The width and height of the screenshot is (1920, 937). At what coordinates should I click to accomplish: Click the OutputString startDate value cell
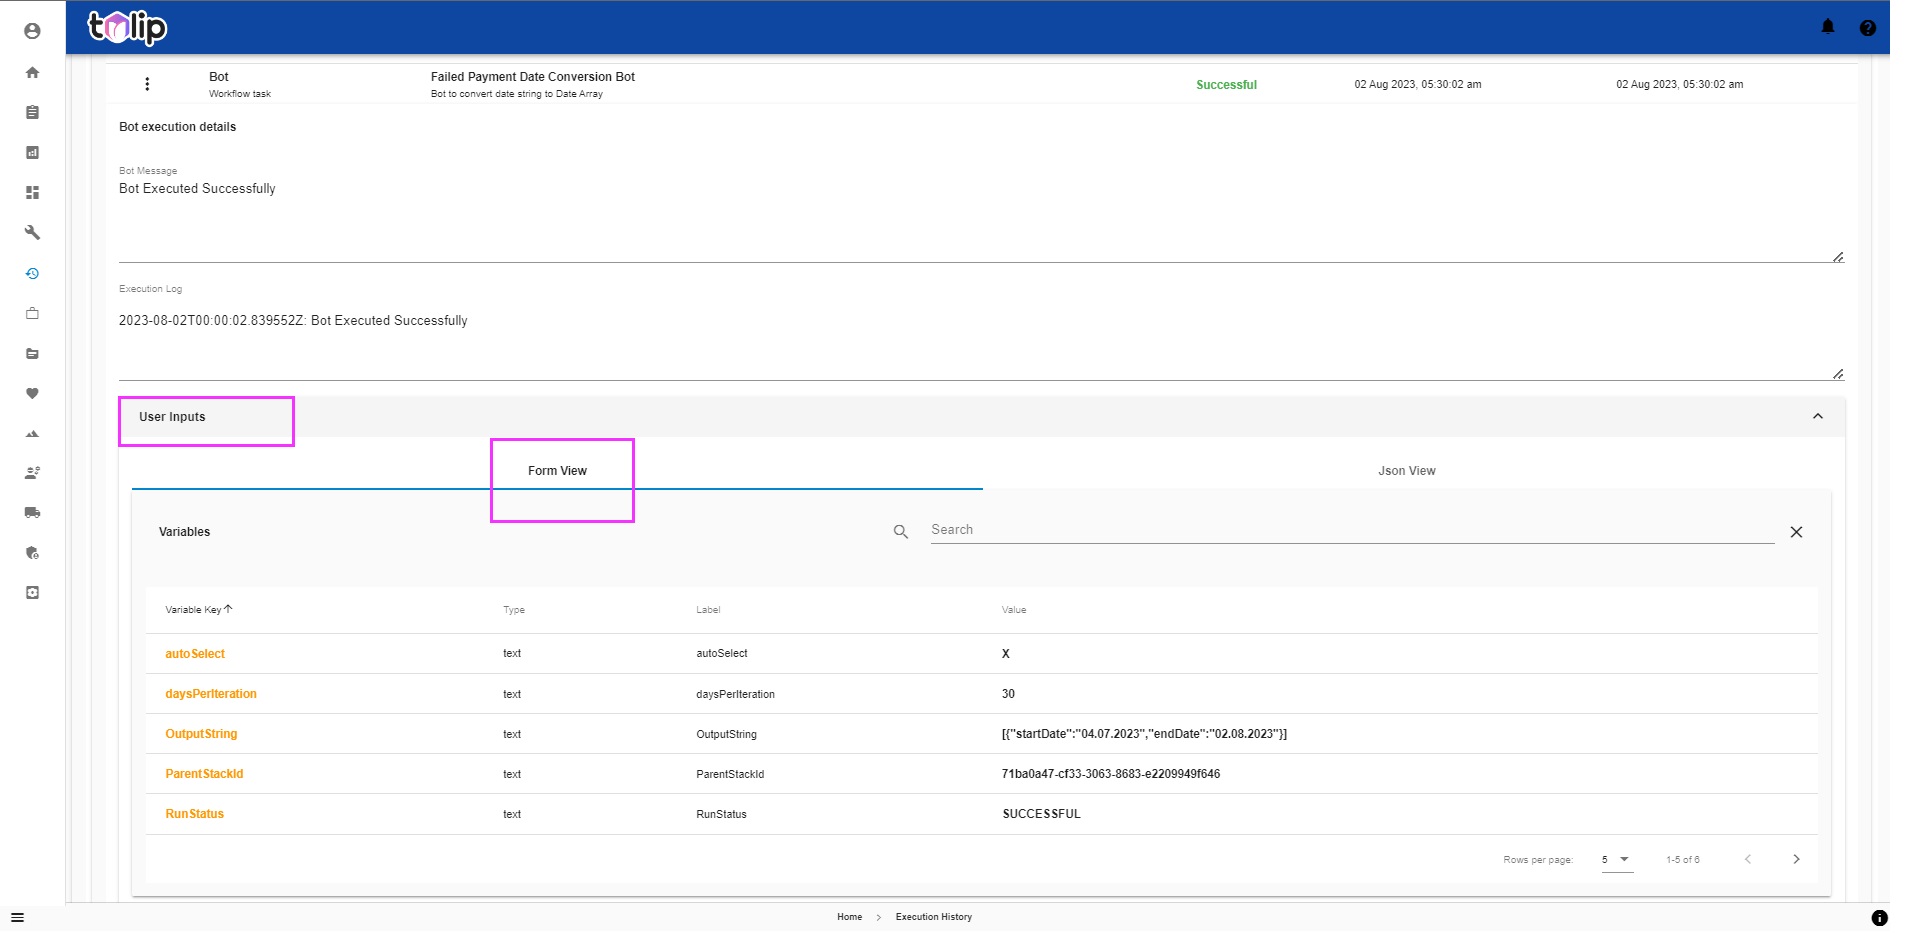(x=1144, y=734)
